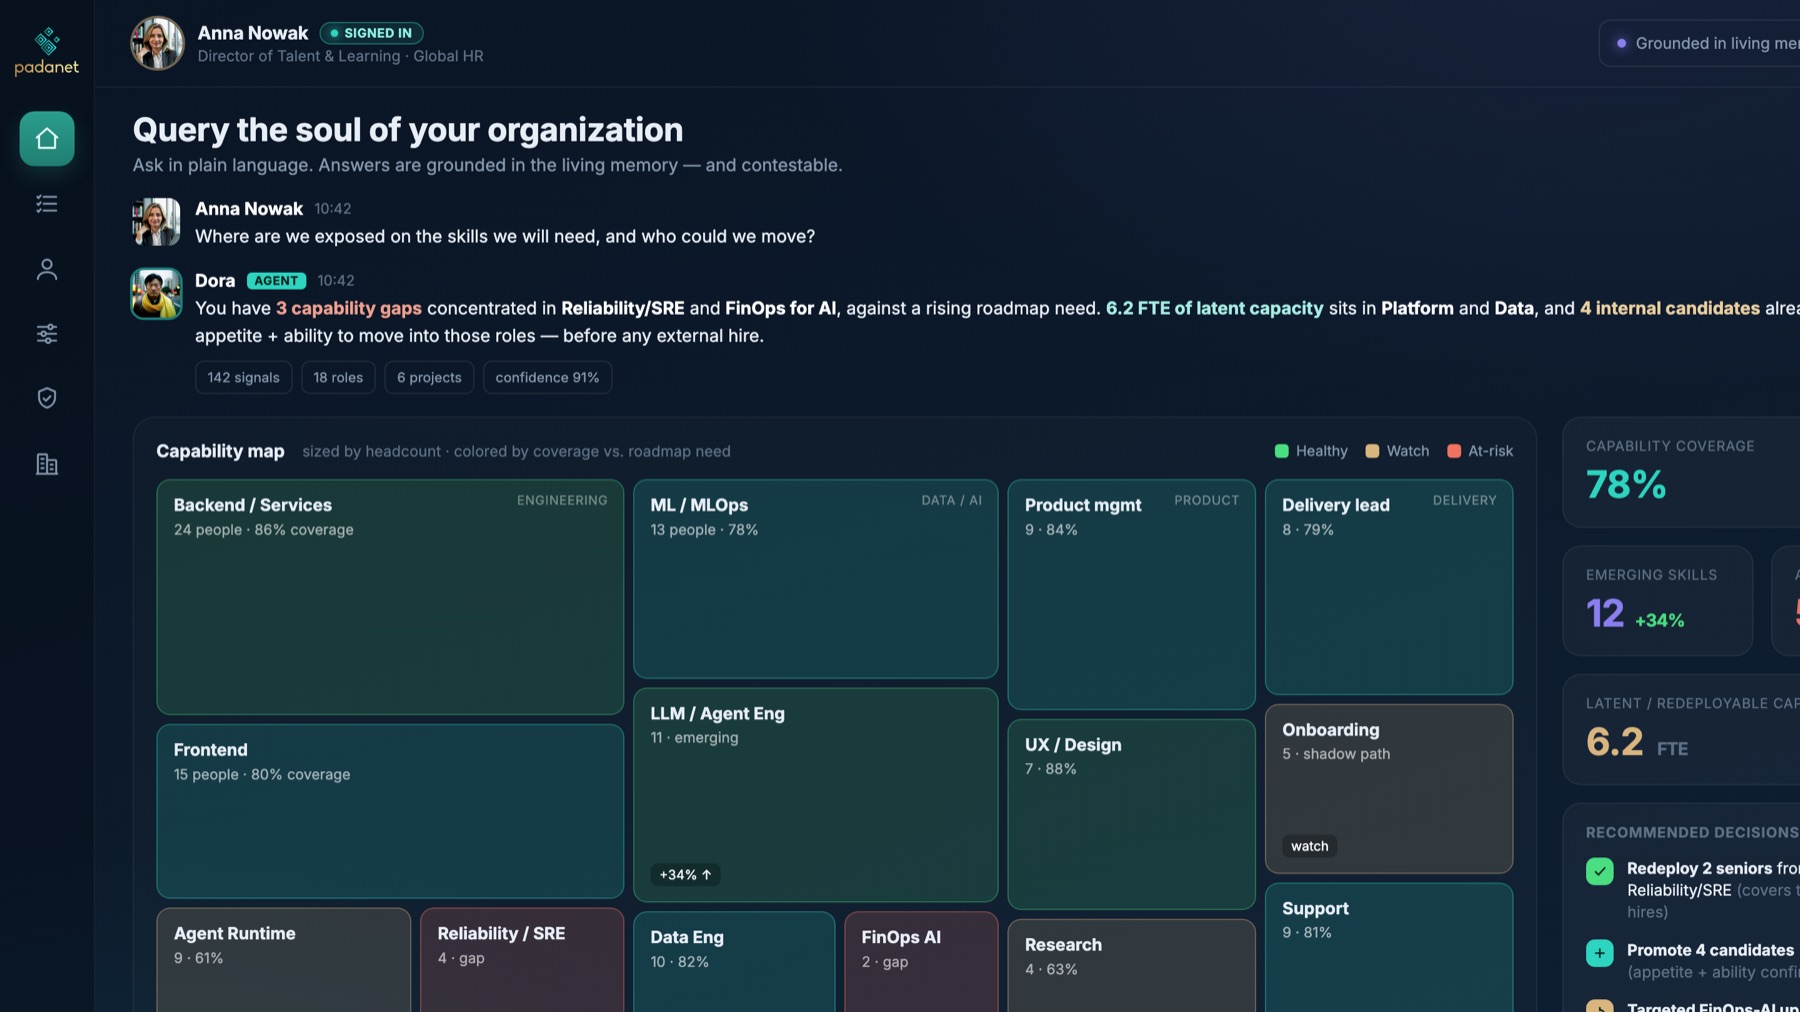The width and height of the screenshot is (1800, 1012).
Task: Check the Redeploy 2 seniors decision
Action: [1599, 871]
